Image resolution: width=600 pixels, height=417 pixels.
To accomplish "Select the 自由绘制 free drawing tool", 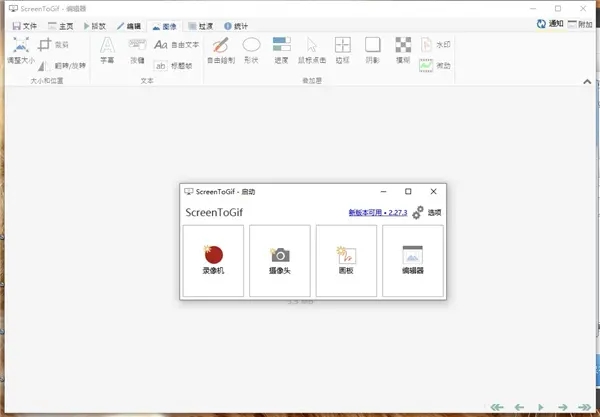I will [x=221, y=51].
